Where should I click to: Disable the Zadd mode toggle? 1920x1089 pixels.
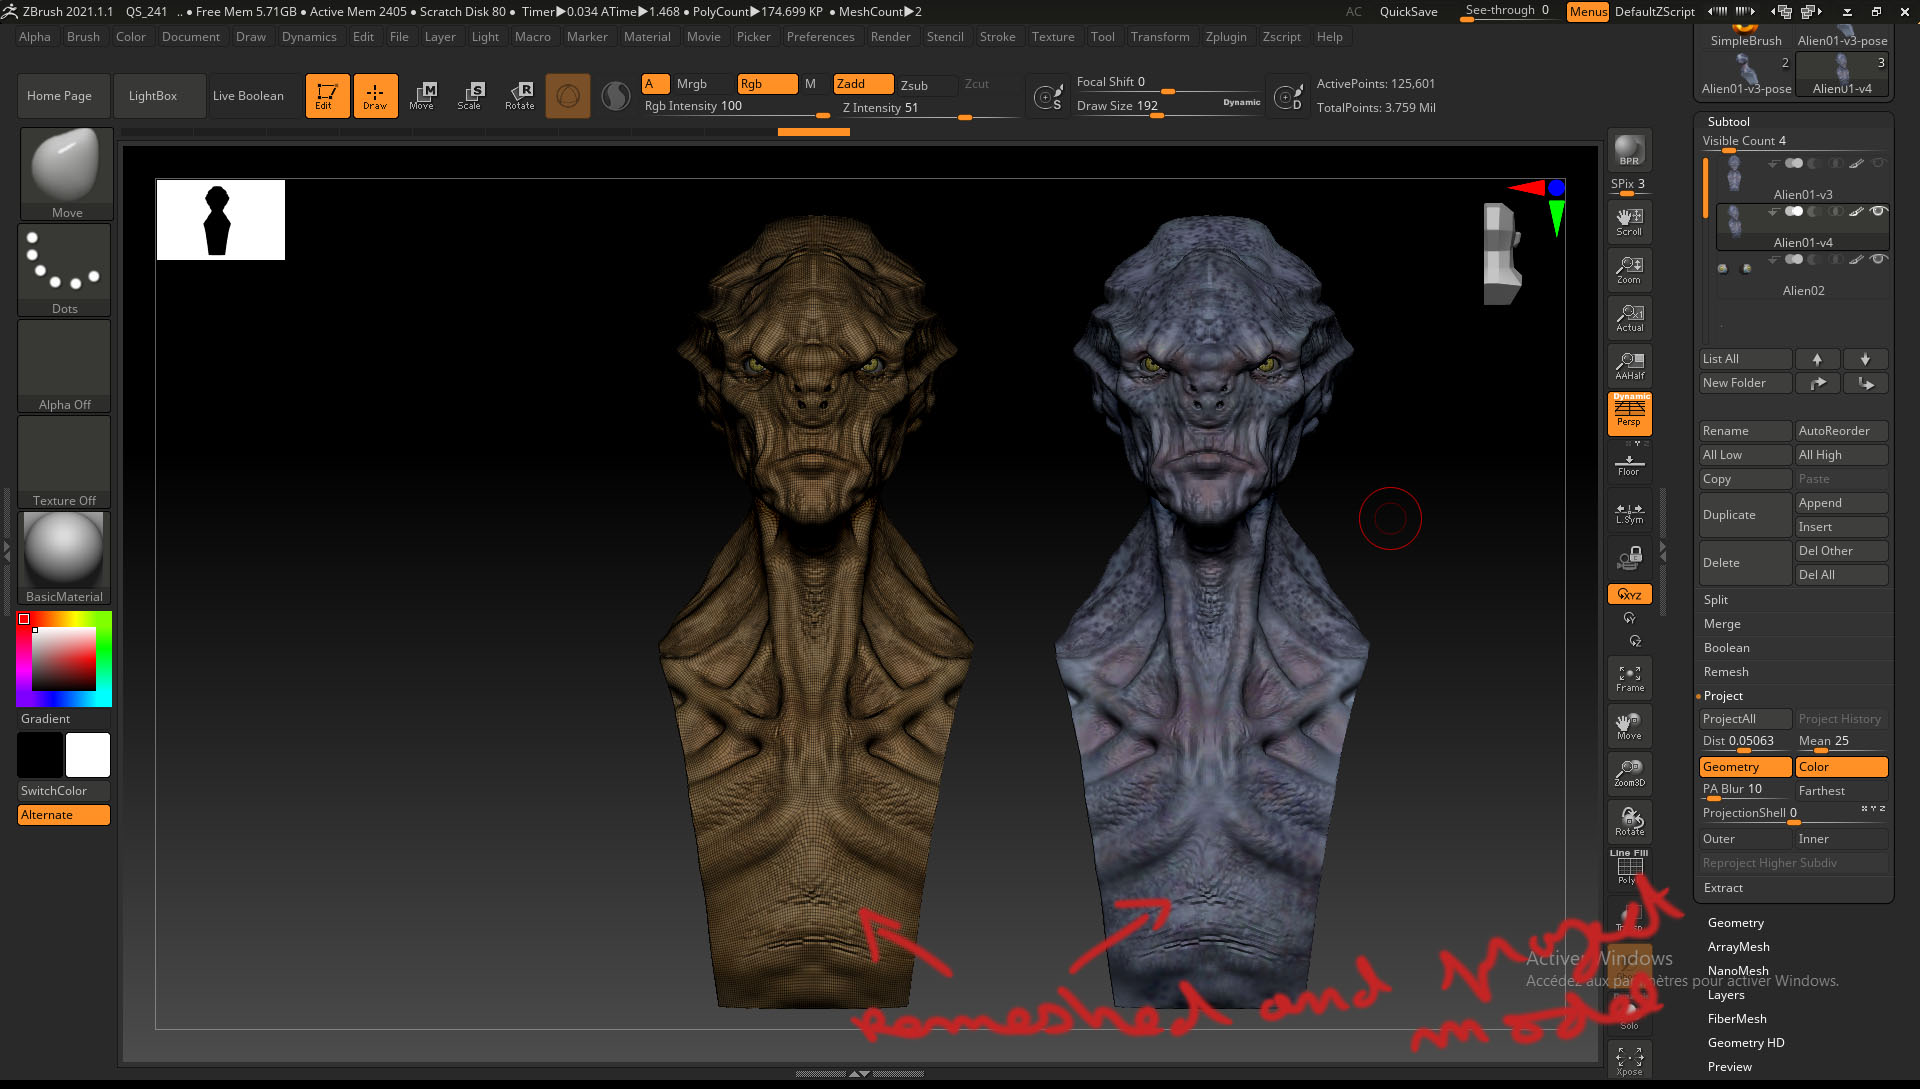pyautogui.click(x=863, y=84)
